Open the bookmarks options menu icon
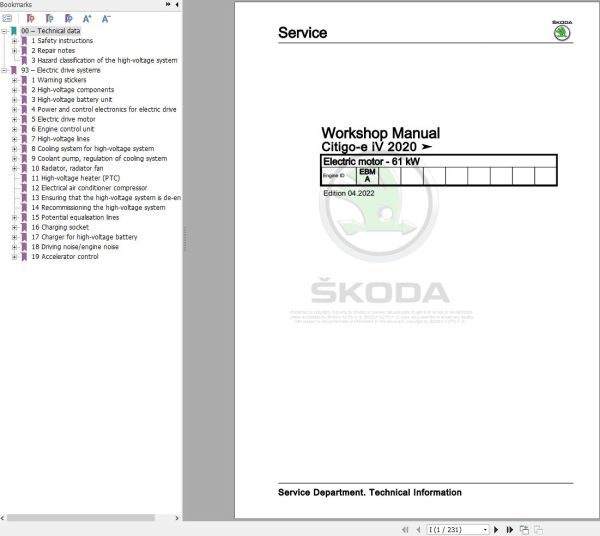 pyautogui.click(x=7, y=18)
